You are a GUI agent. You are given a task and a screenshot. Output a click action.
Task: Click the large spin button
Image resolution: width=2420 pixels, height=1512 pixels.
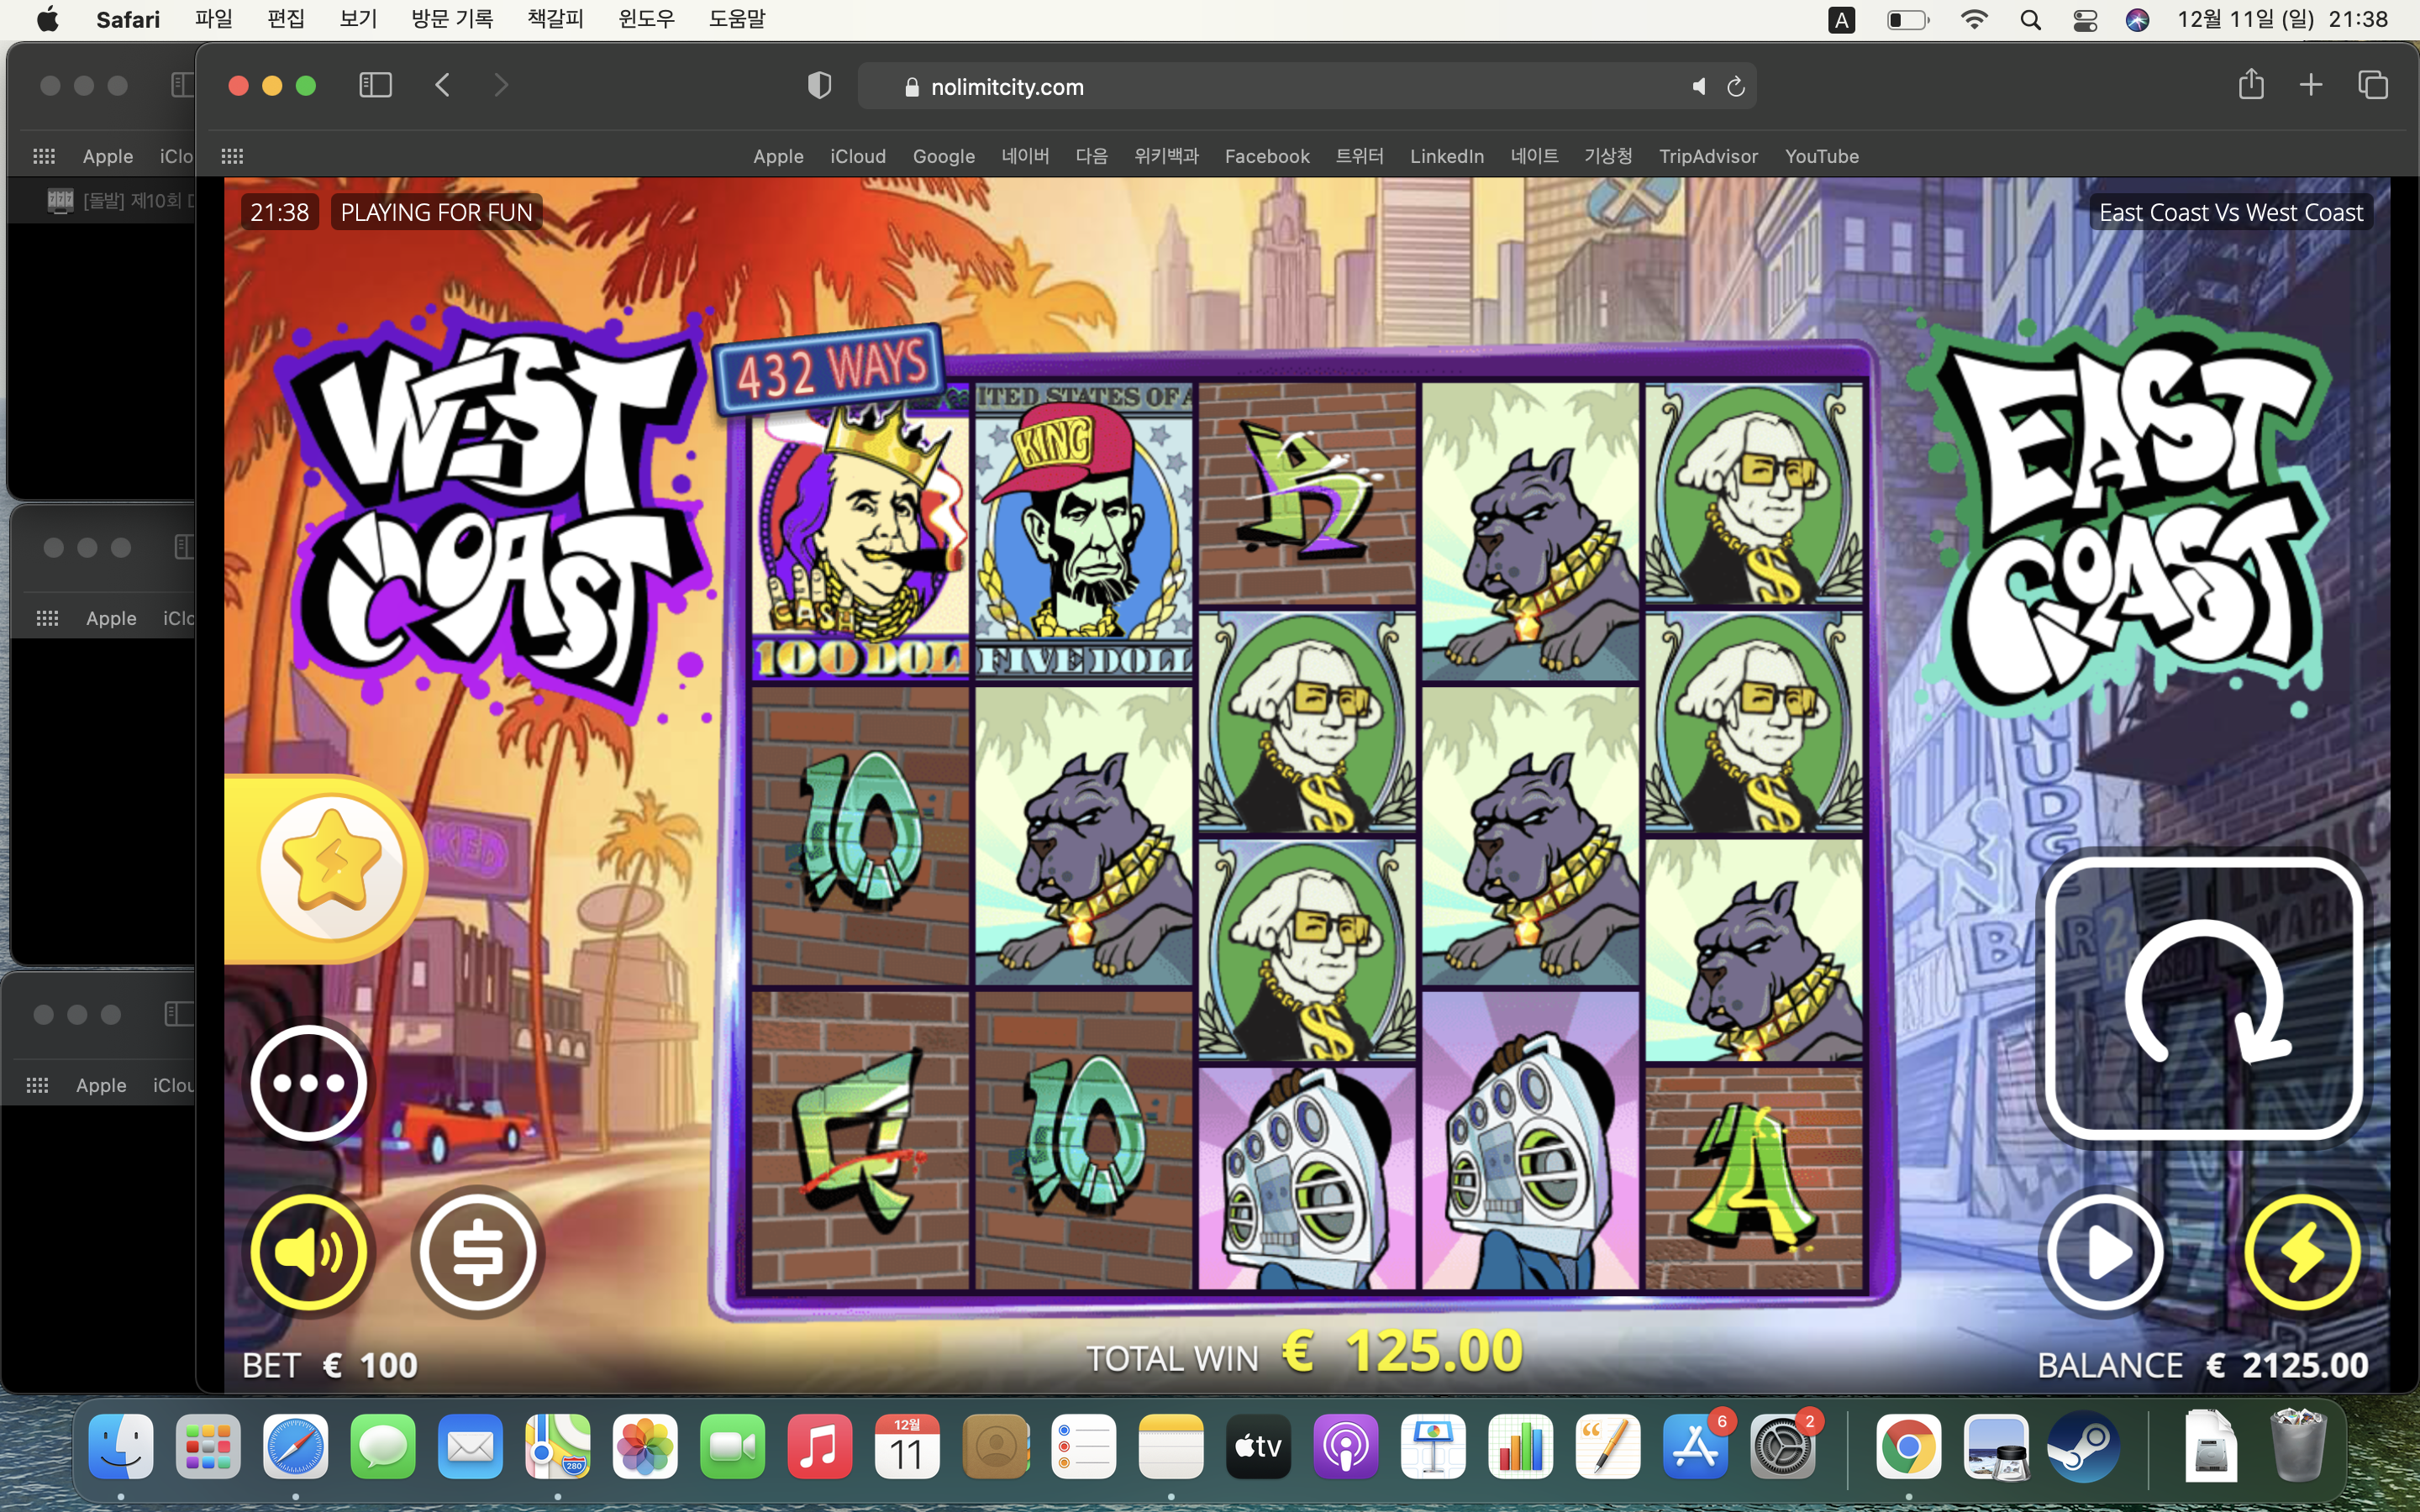[x=2203, y=997]
